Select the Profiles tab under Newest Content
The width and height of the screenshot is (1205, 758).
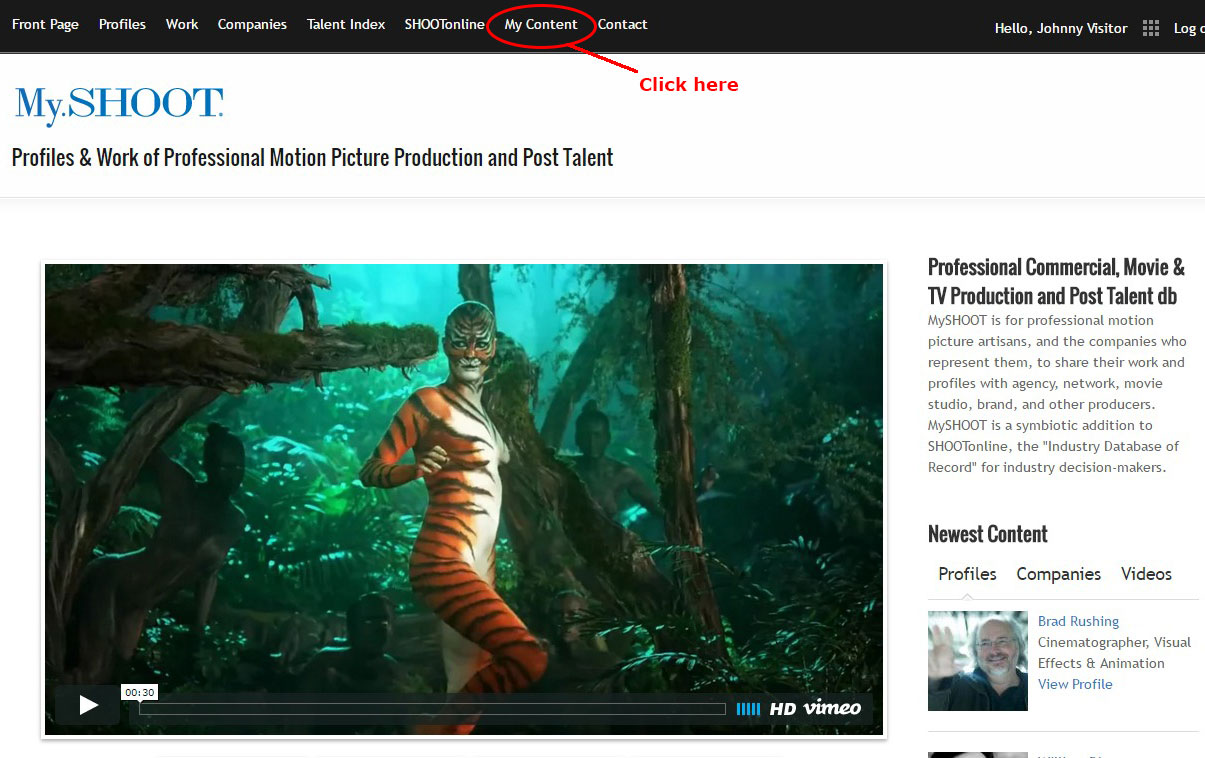[x=967, y=574]
